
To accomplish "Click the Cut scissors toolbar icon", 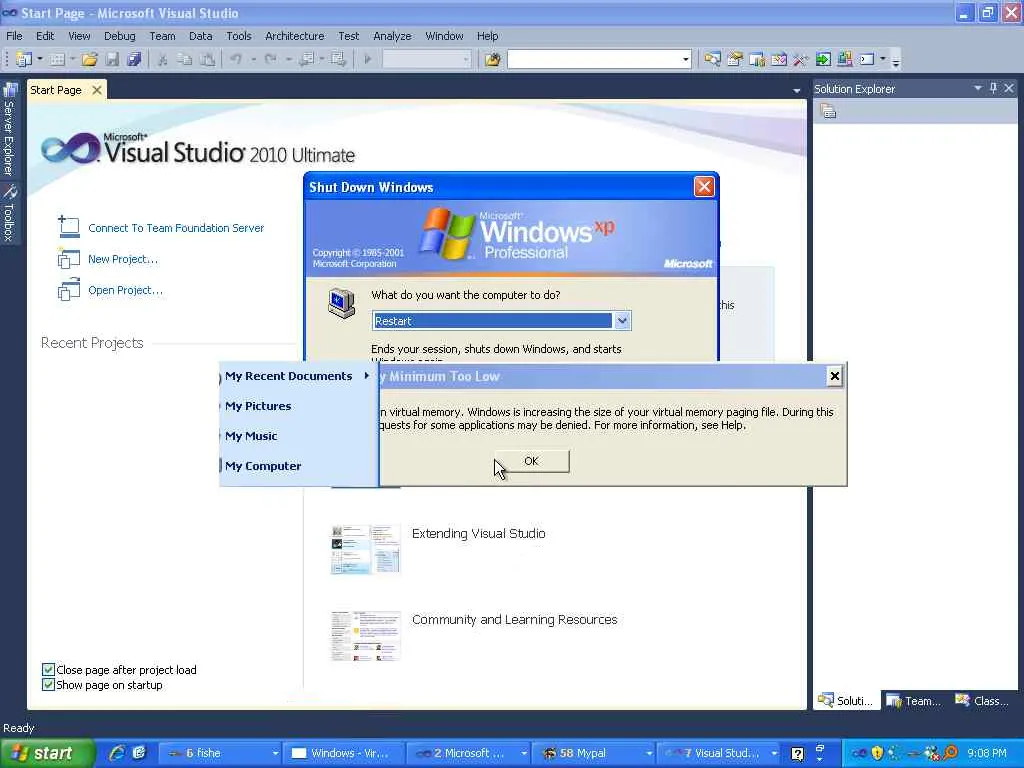I will point(163,59).
